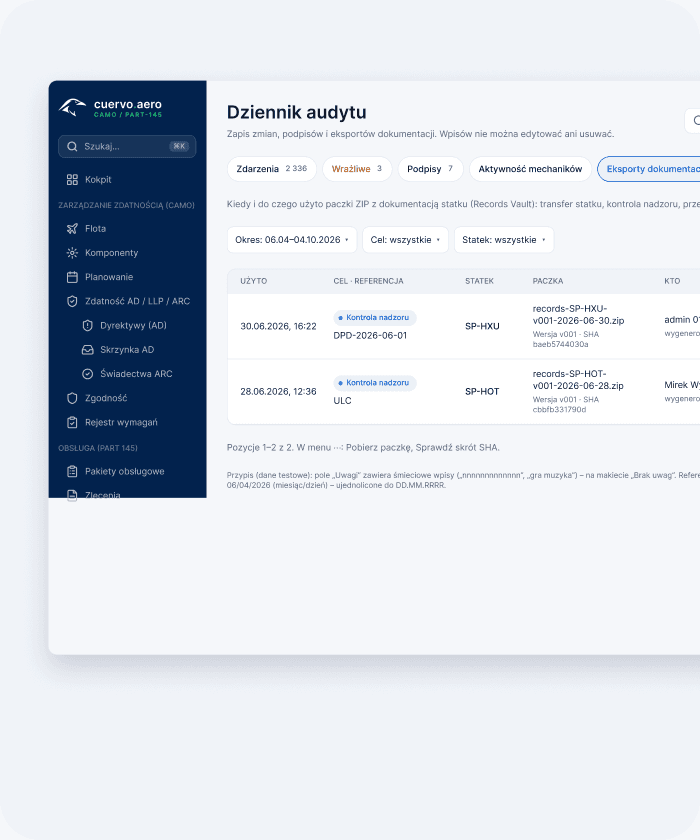Image resolution: width=700 pixels, height=840 pixels.
Task: Click the Komponenty gear icon
Action: point(72,253)
